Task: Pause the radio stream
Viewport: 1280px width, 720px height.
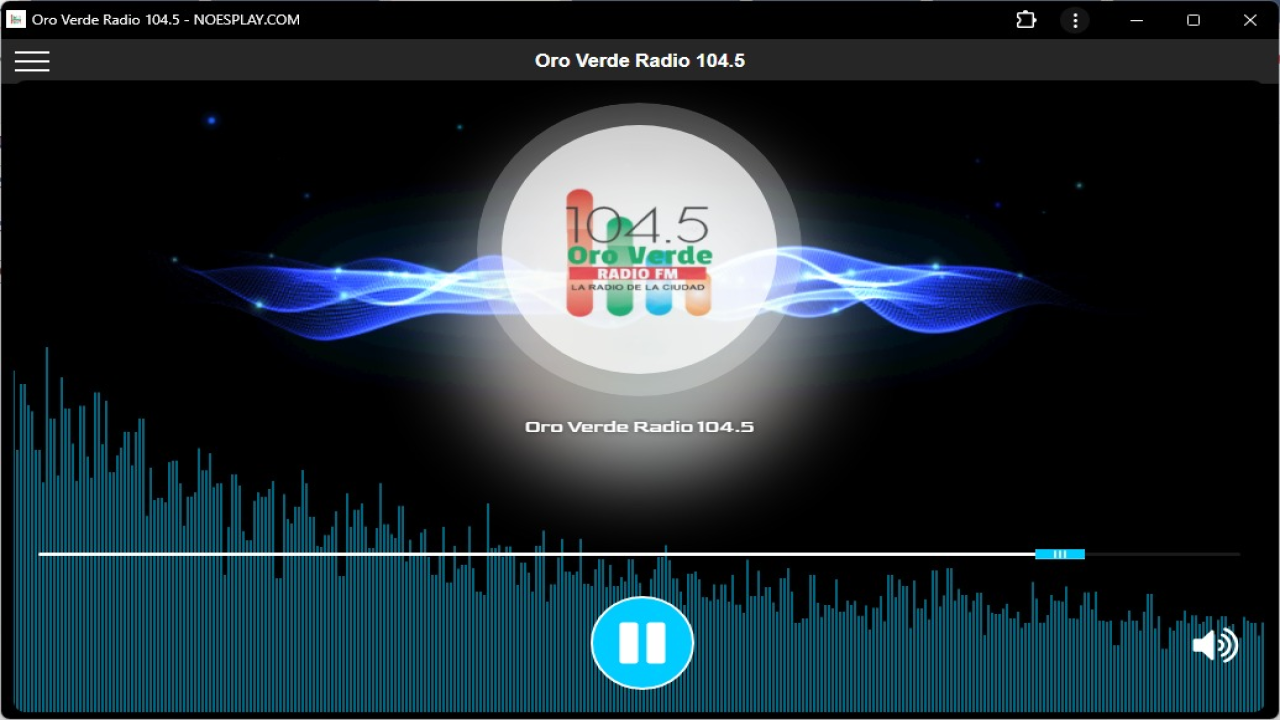Action: 641,643
